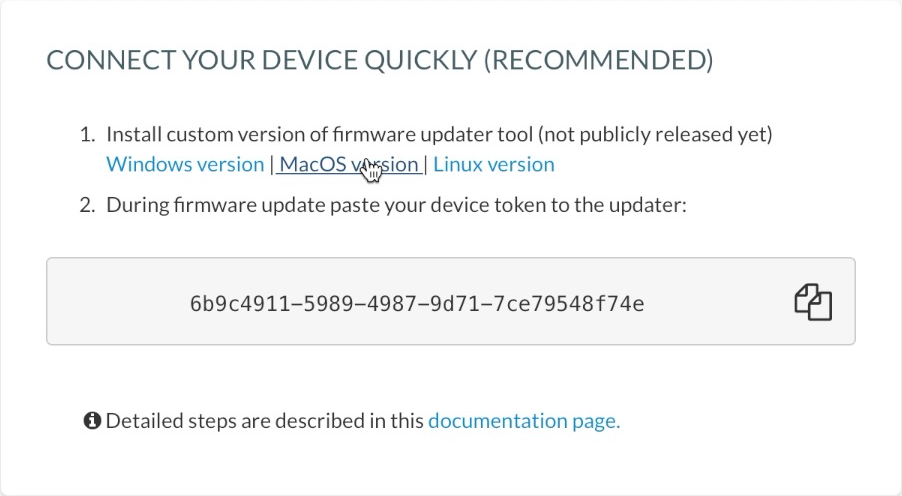Click the device token text 6b9c4911-5989-4987-9d71-7ce79548f74e
Image resolution: width=902 pixels, height=496 pixels.
pos(417,303)
